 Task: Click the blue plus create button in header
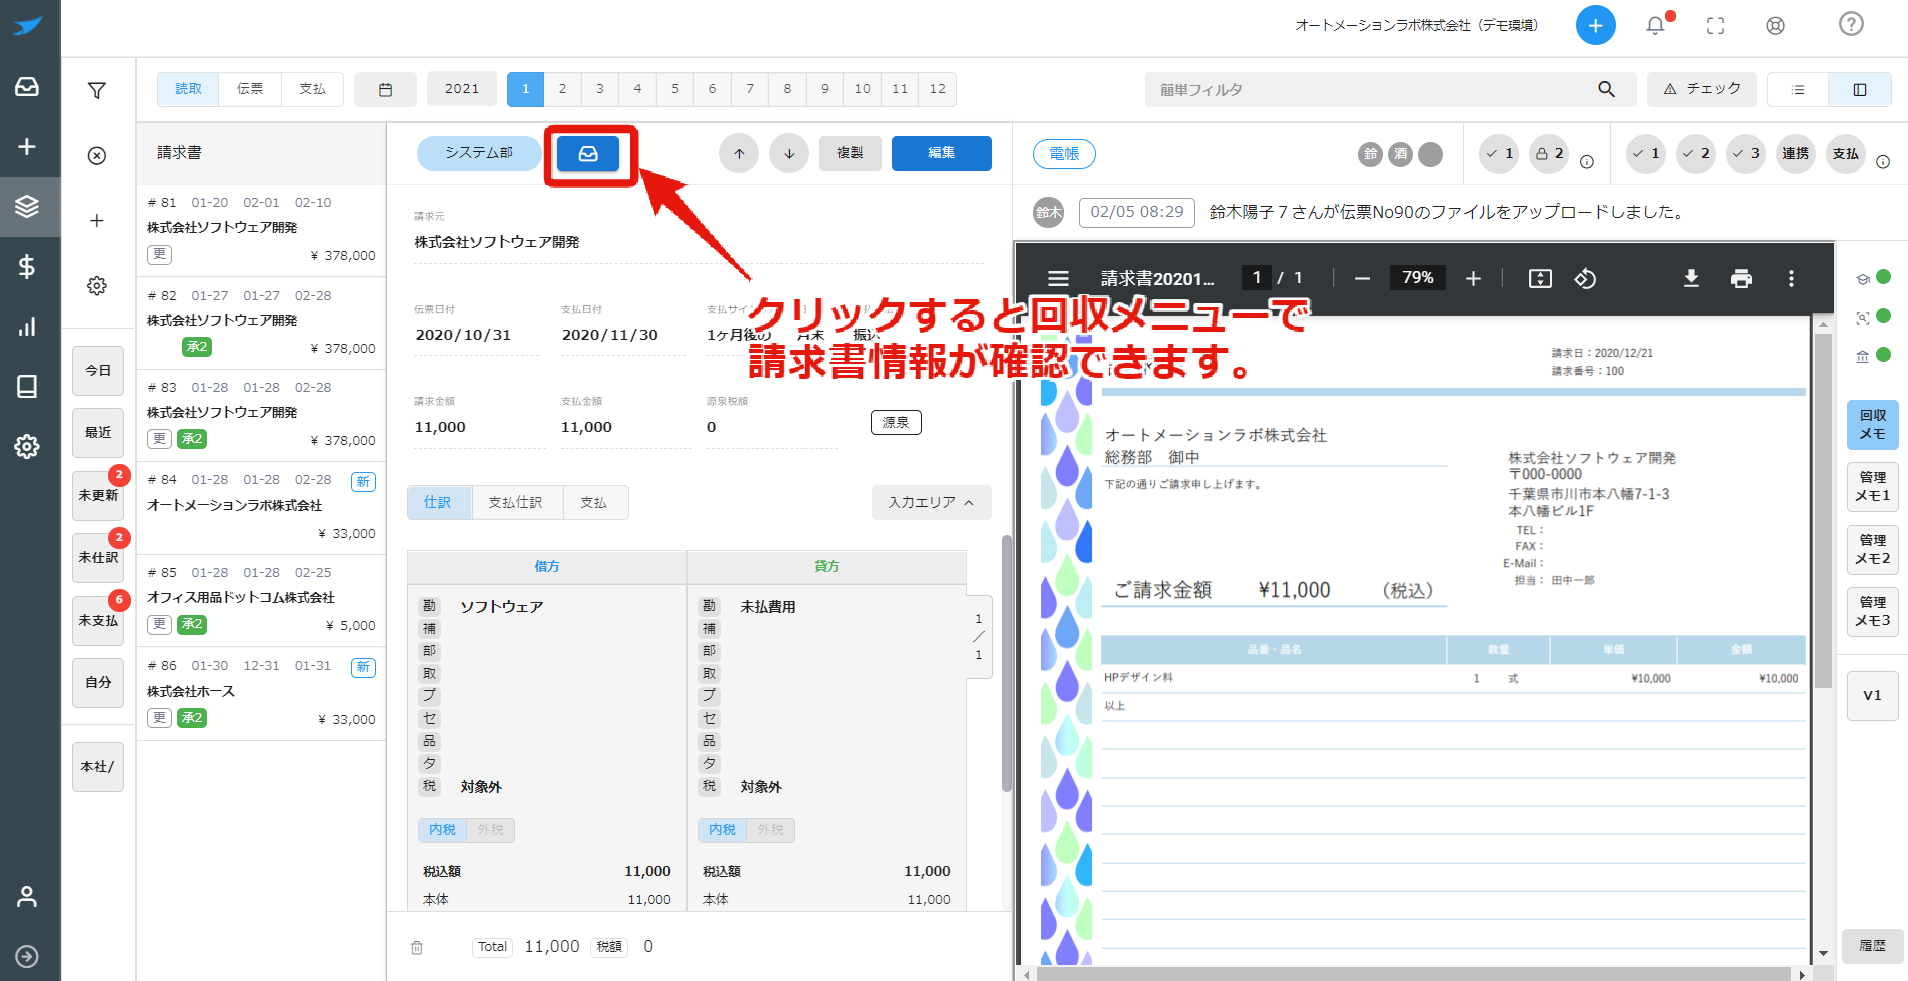tap(1595, 25)
